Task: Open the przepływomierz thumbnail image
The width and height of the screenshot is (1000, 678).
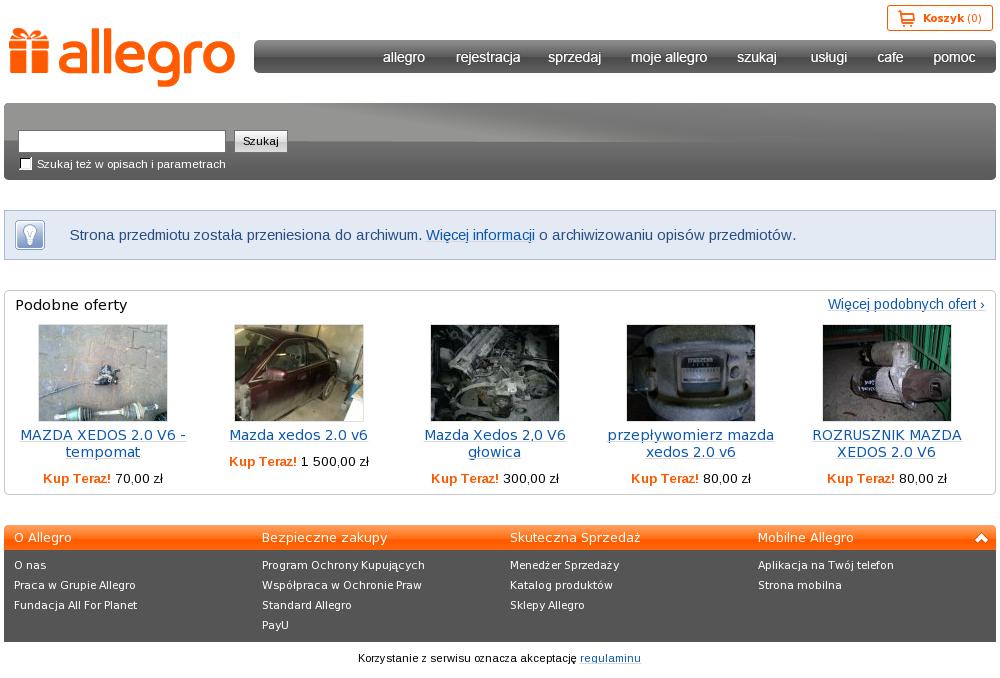Action: 691,372
